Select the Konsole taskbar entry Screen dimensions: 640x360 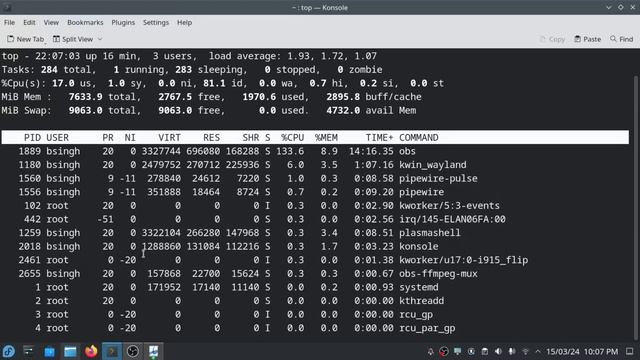(x=112, y=351)
